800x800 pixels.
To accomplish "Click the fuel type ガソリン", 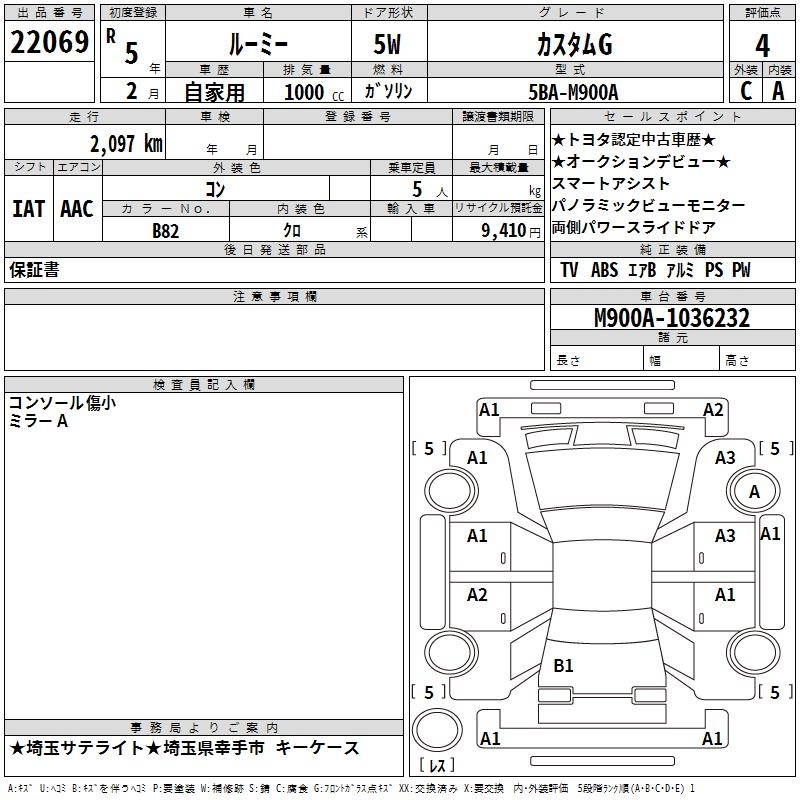I will (x=388, y=91).
